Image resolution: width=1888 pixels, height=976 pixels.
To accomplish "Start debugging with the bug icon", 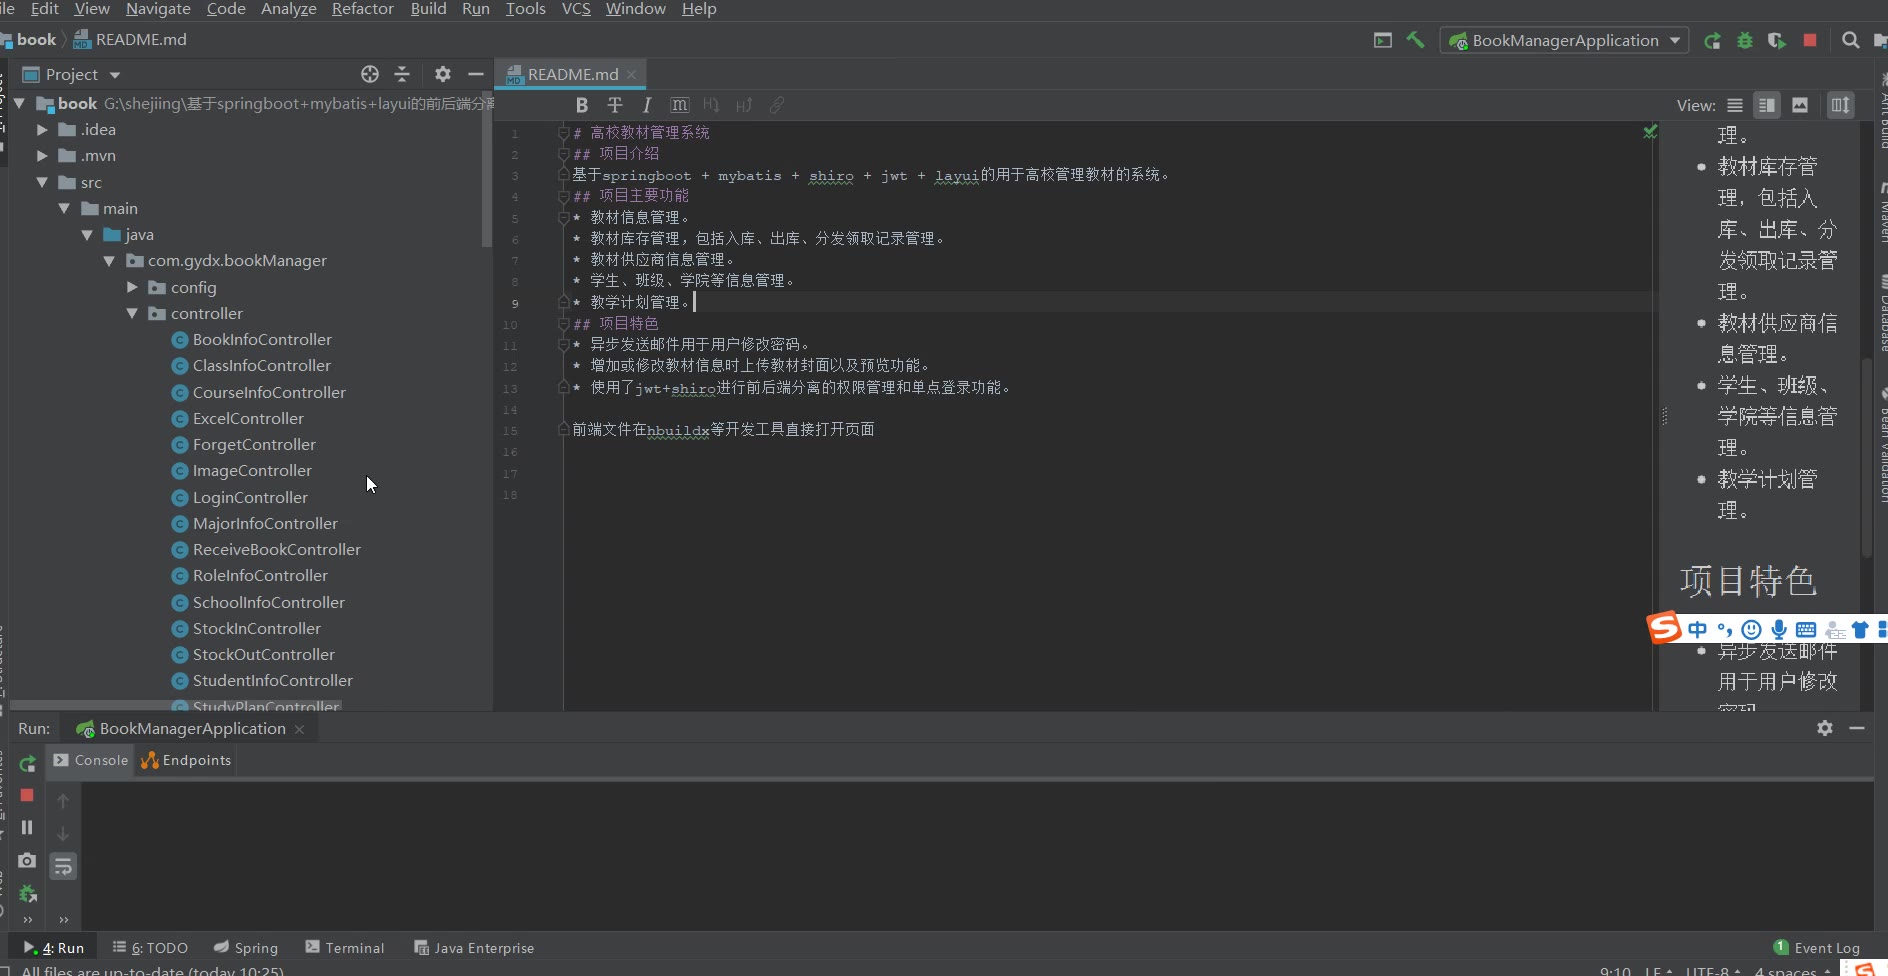I will (1745, 40).
